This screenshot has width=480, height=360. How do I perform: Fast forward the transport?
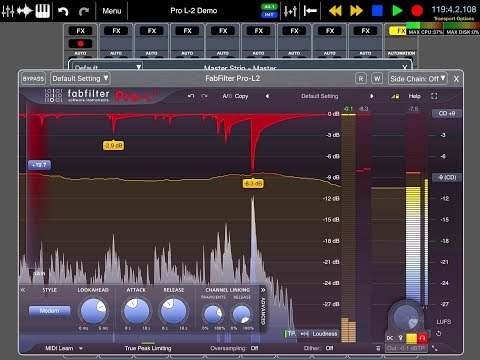pos(356,11)
